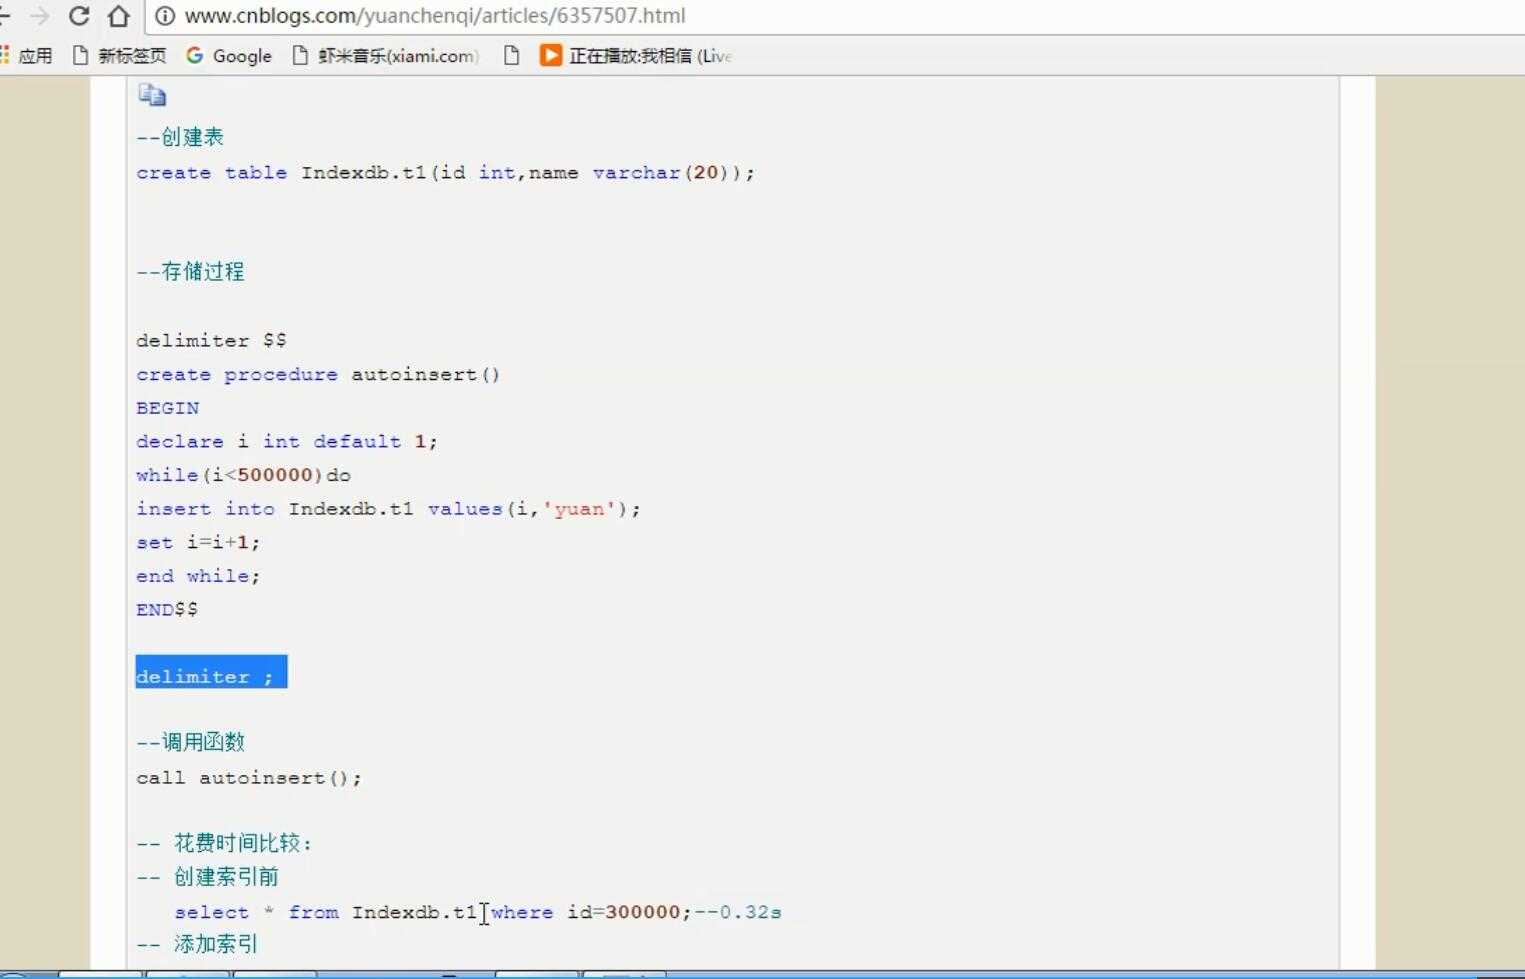Viewport: 1525px width, 979px height.
Task: Open the 虾米音乐(xiami.com) bookmark
Action: 386,56
